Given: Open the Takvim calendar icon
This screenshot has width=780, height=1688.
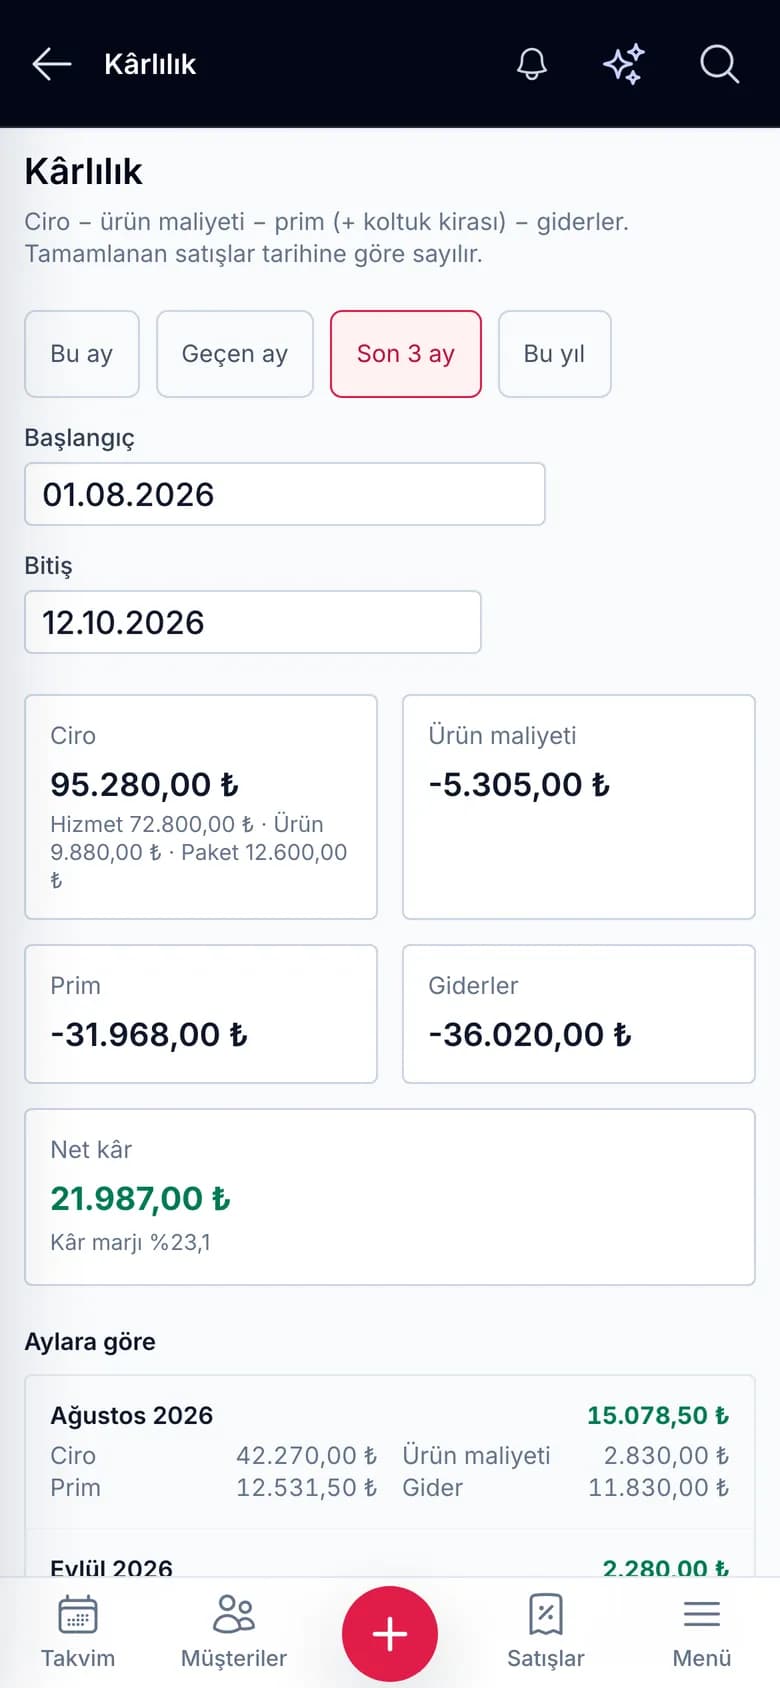Looking at the screenshot, I should click(x=78, y=1614).
